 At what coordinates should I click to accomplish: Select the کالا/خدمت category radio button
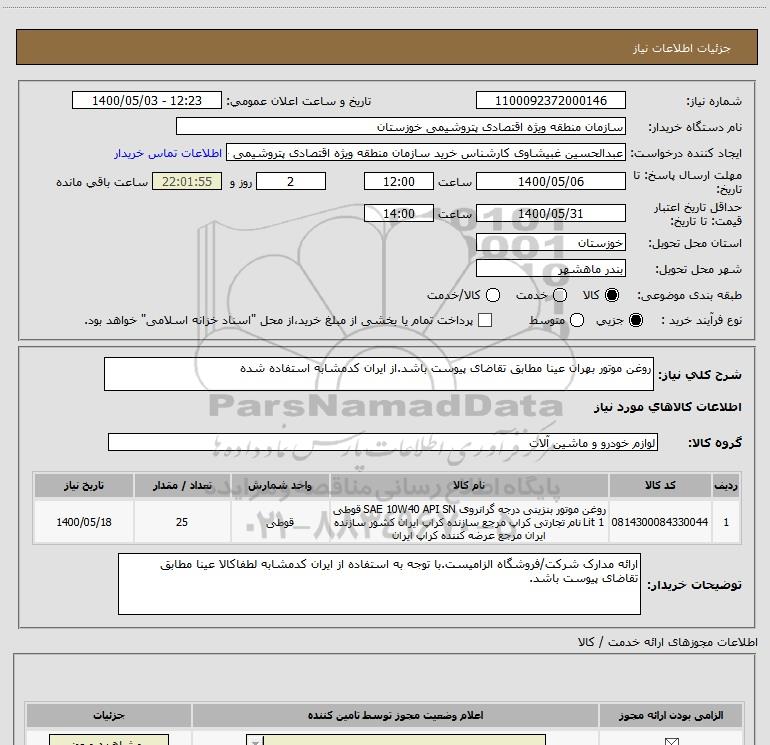tap(493, 295)
